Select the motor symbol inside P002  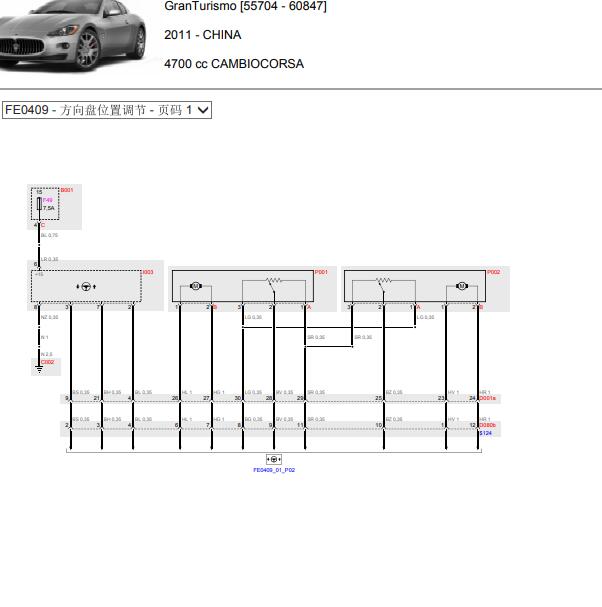[461, 286]
